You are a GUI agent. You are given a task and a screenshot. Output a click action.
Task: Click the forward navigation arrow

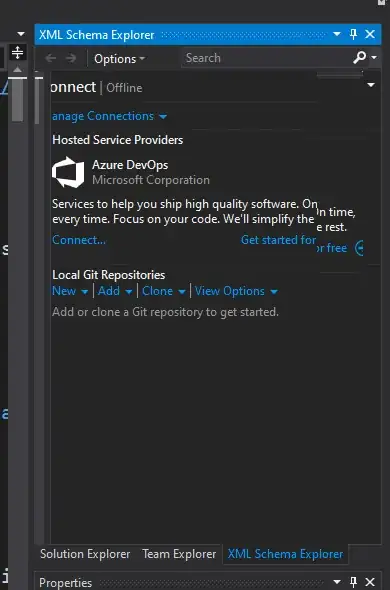(x=71, y=58)
